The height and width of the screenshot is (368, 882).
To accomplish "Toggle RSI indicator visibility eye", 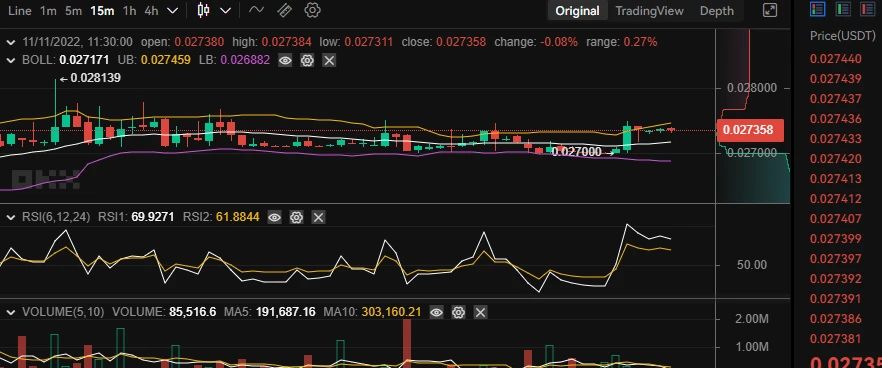I will point(274,217).
